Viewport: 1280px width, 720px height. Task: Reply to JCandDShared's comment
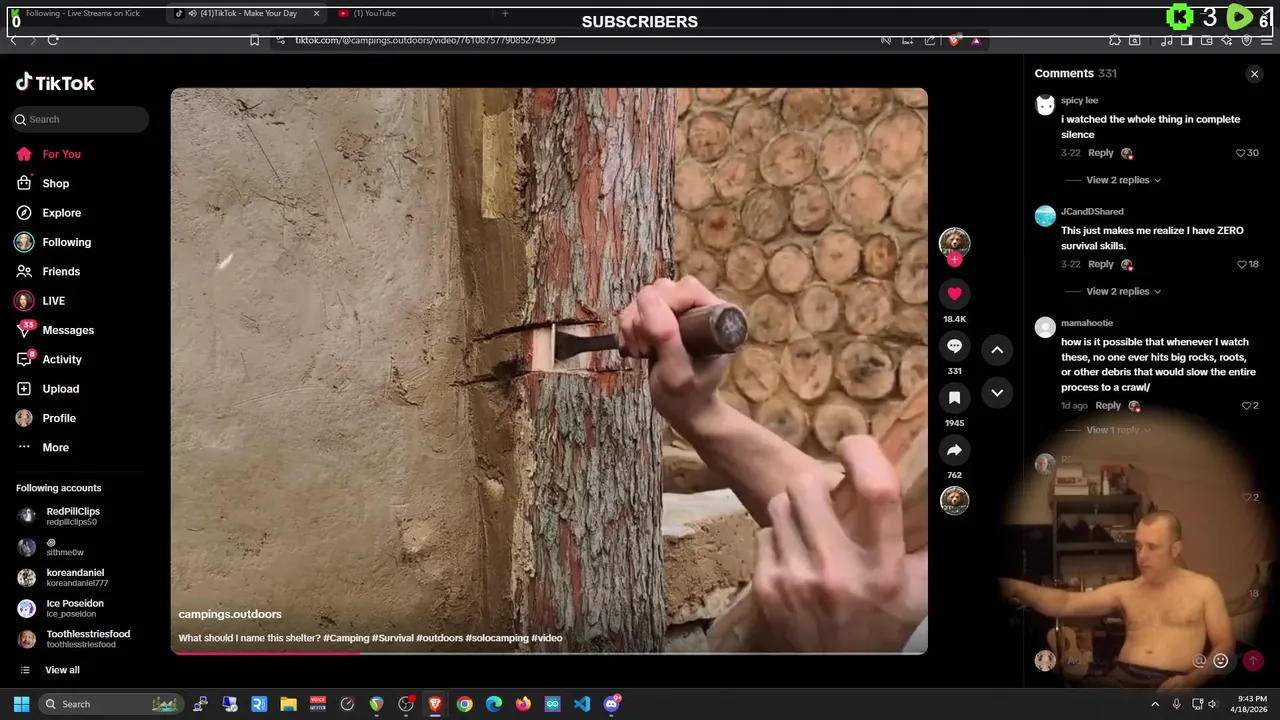click(1100, 264)
